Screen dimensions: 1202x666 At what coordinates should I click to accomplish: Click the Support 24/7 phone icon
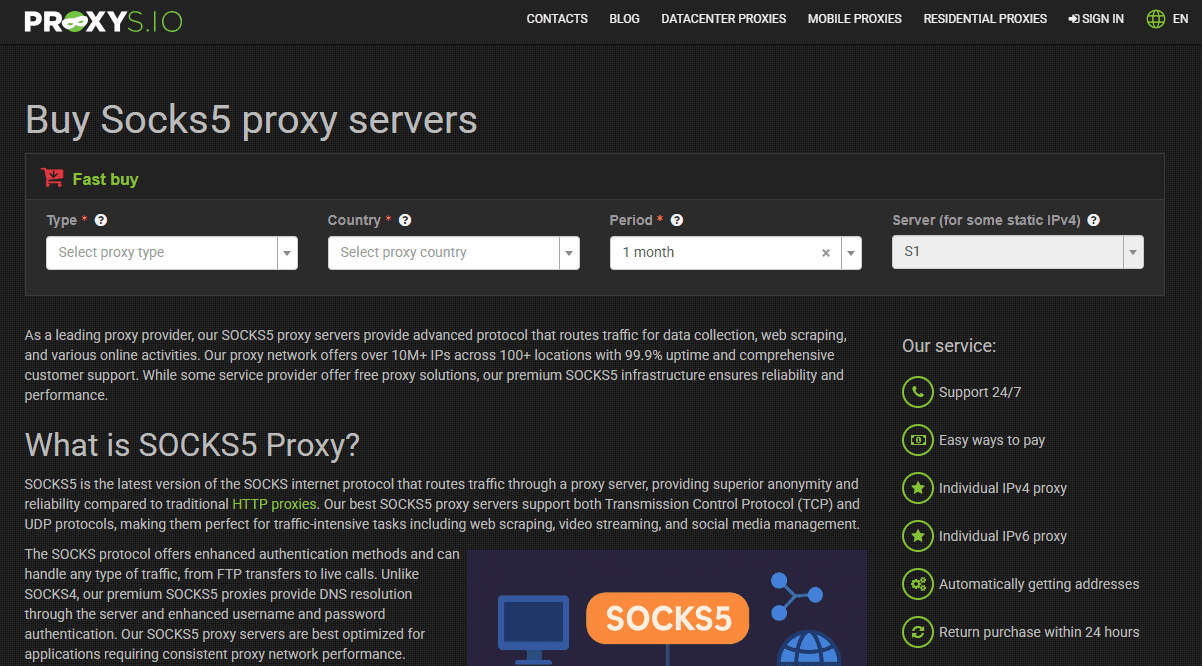(x=917, y=392)
